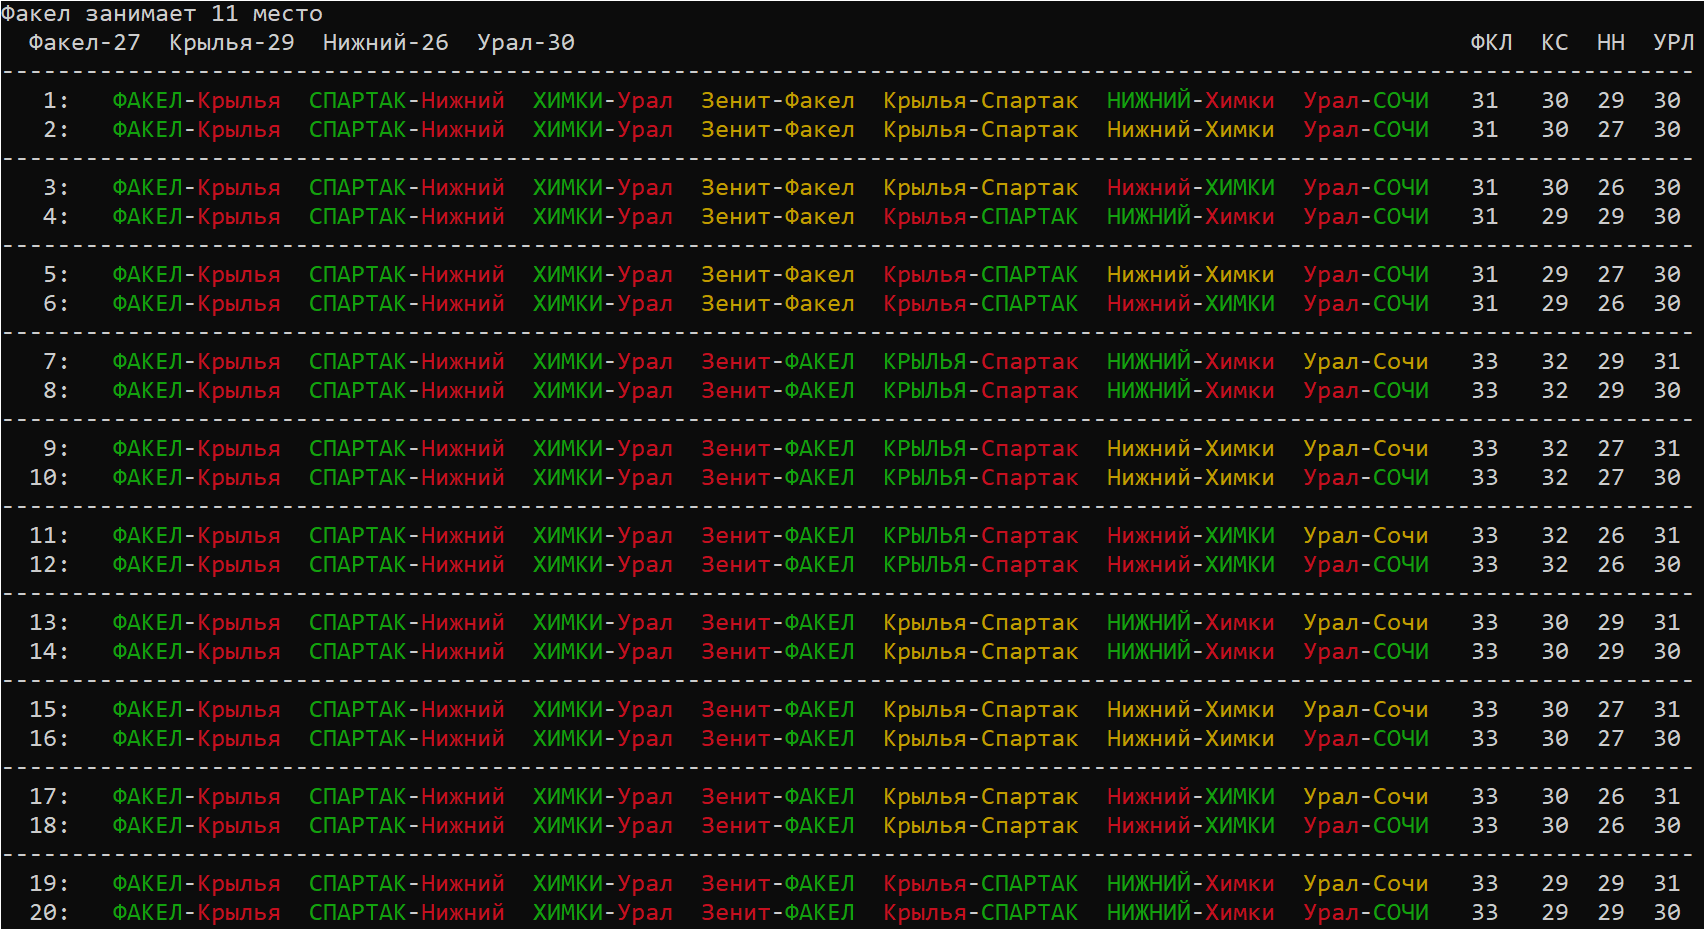Click НН value "26" in row 3
The width and height of the screenshot is (1704, 939).
point(1611,188)
